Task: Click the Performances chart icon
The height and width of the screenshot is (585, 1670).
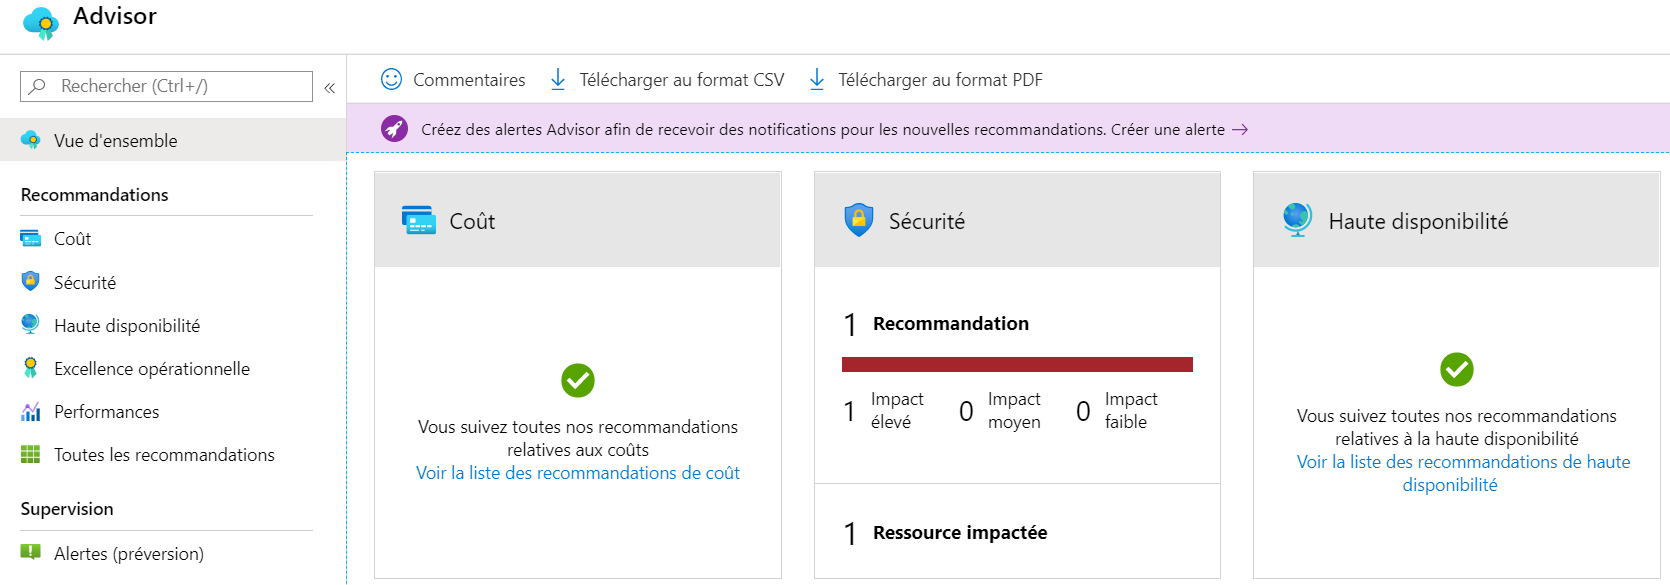Action: 31,411
